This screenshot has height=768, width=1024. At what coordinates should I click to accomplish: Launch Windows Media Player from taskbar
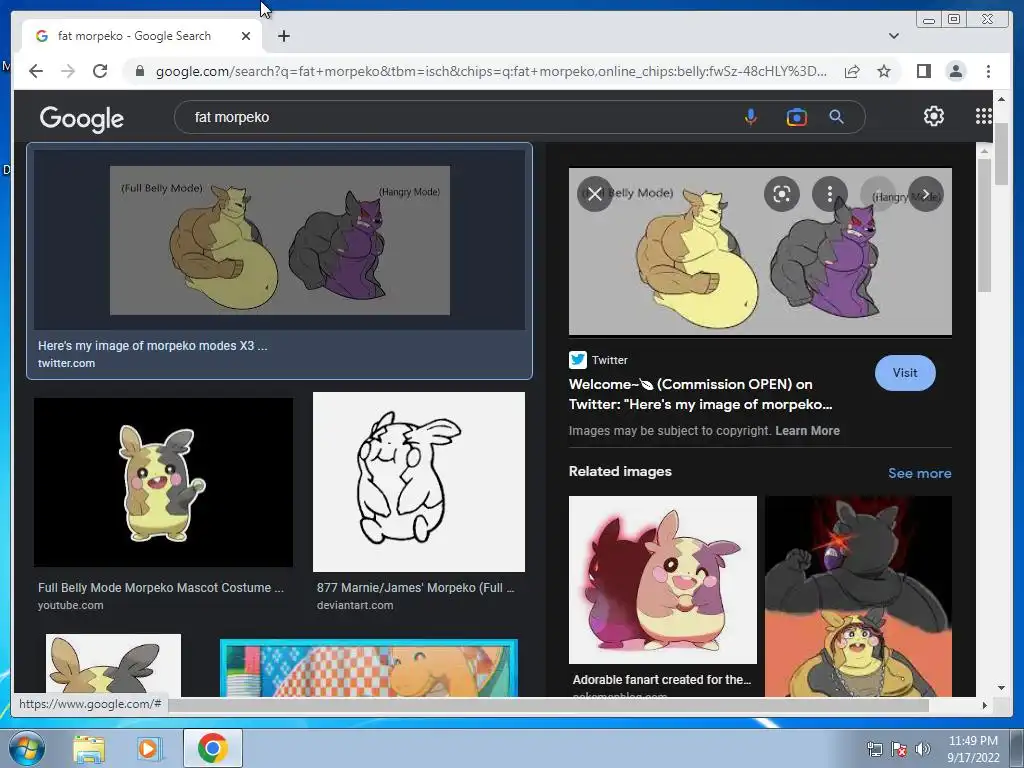(x=150, y=748)
